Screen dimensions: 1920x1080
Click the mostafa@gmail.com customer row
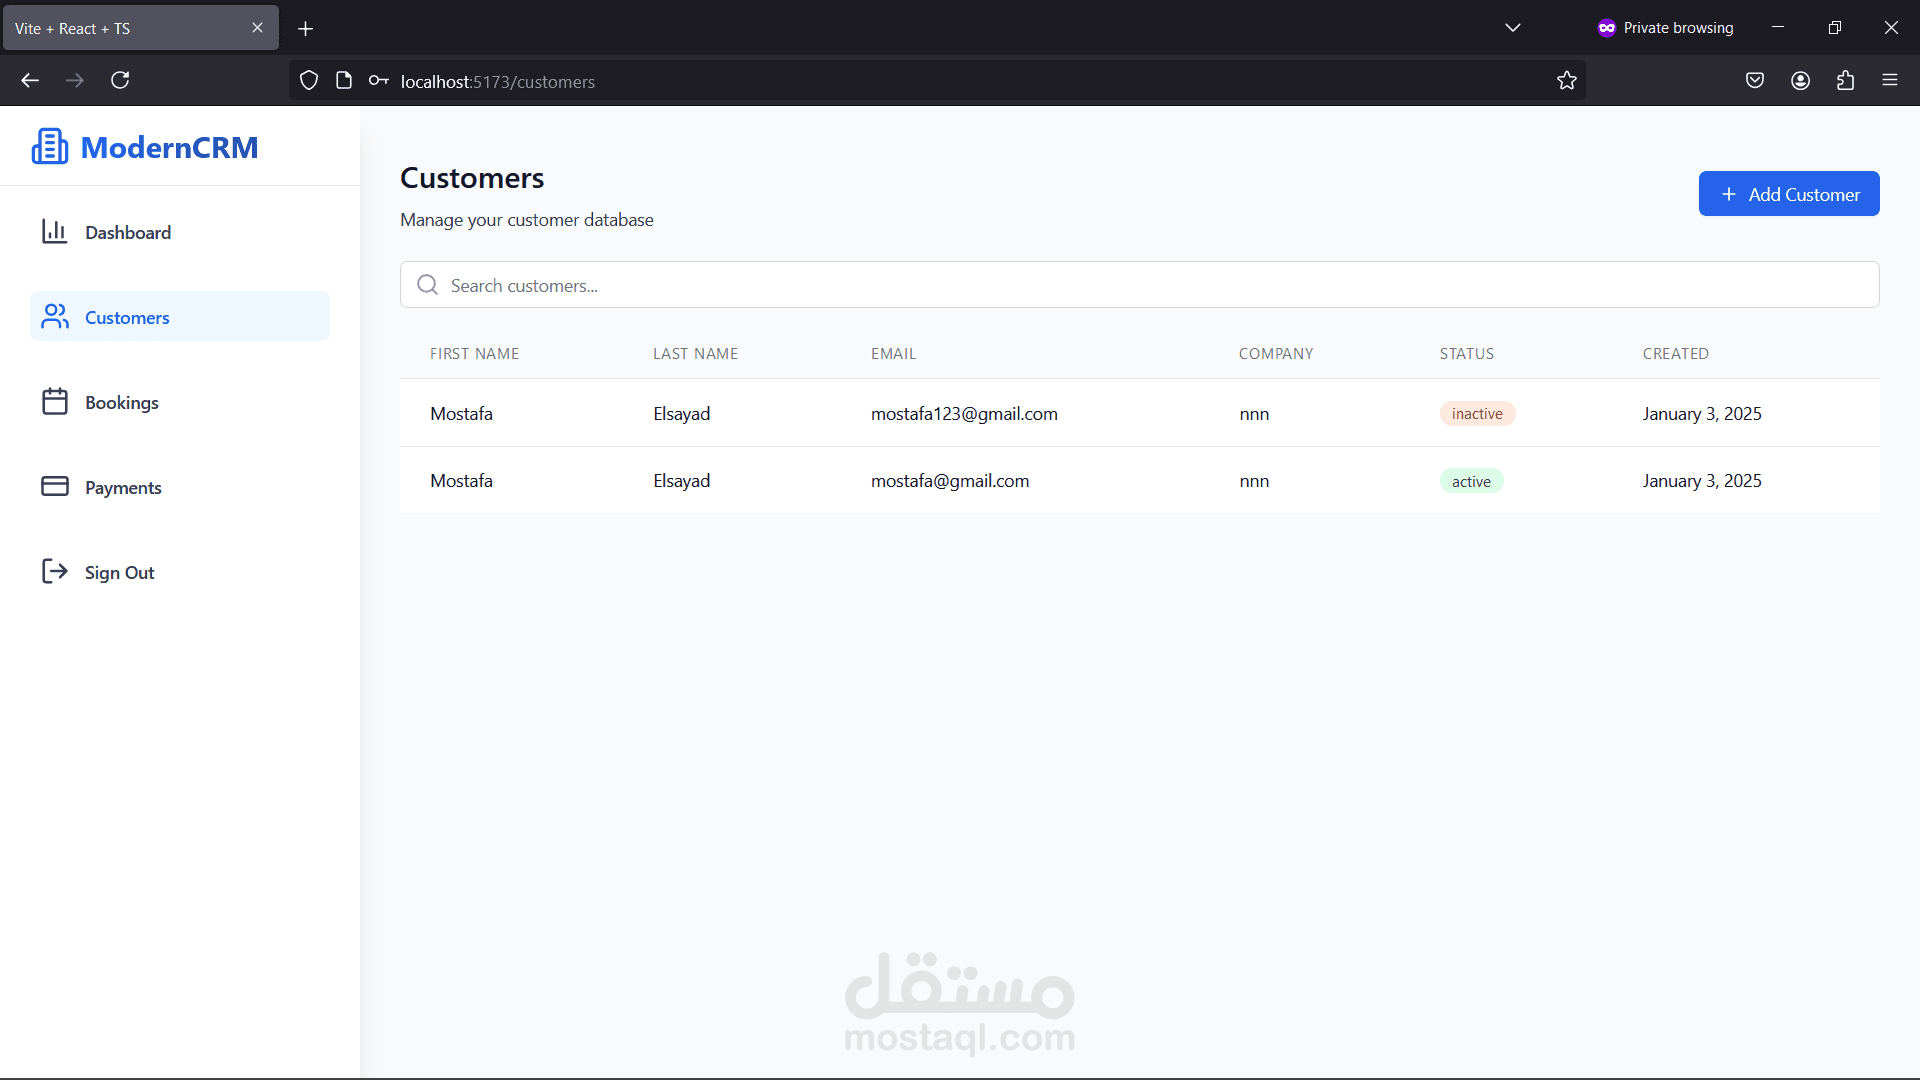[949, 481]
